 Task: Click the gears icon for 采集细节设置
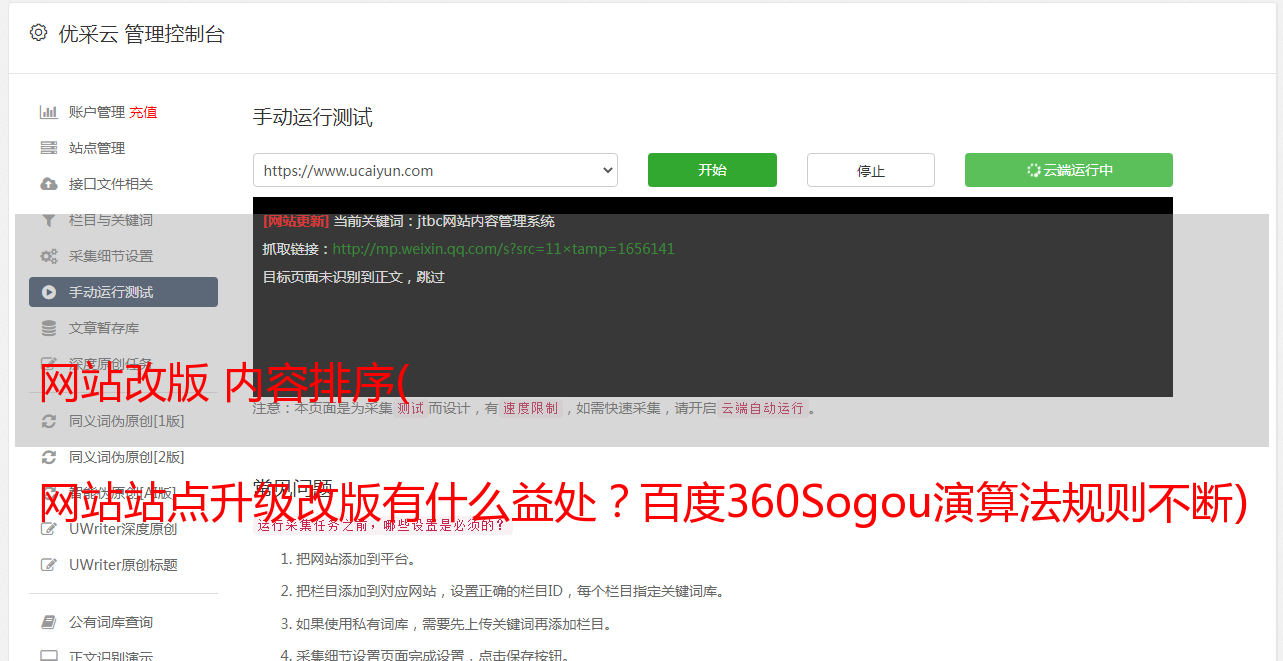[48, 256]
